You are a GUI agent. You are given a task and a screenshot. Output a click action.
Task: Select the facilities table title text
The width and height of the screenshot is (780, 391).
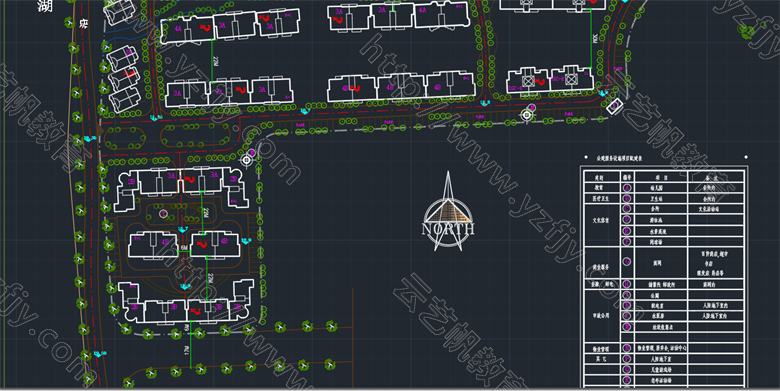tap(619, 158)
